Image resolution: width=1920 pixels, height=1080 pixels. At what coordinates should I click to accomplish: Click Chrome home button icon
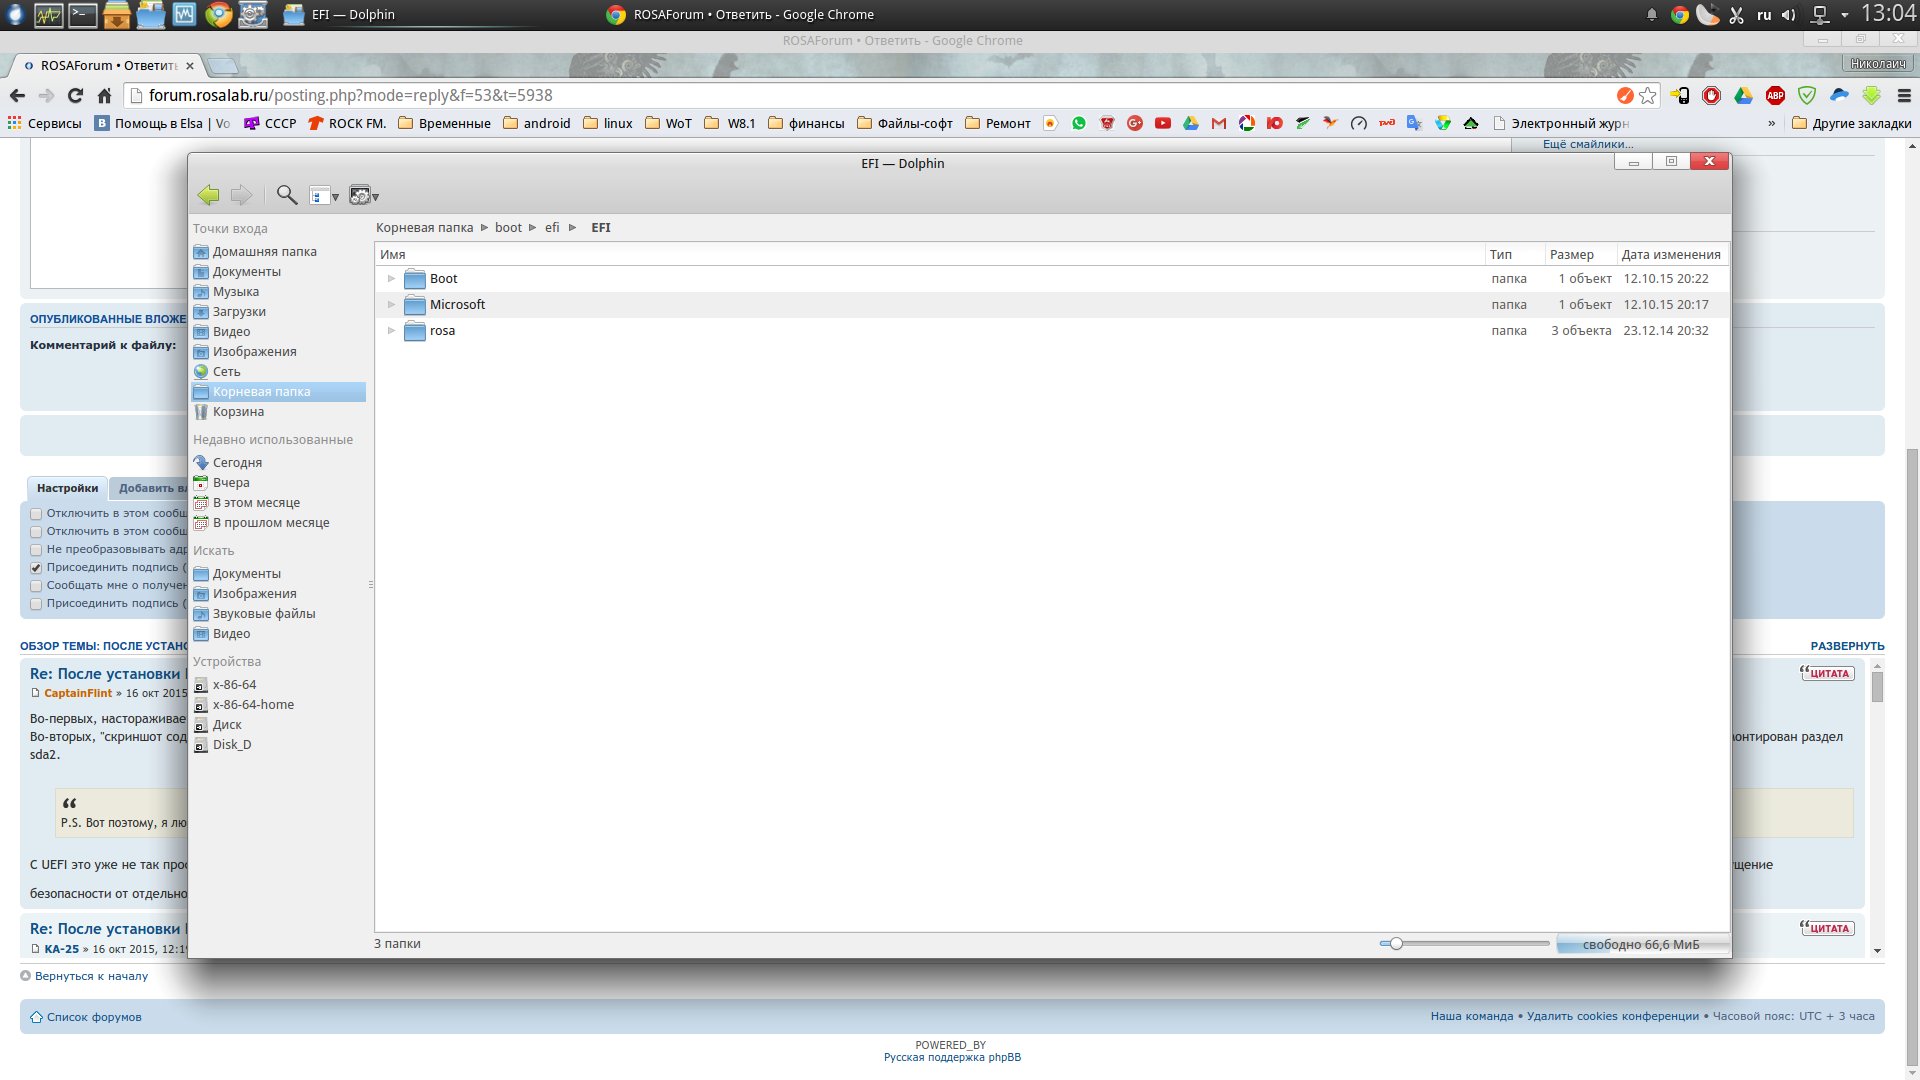pos(104,96)
